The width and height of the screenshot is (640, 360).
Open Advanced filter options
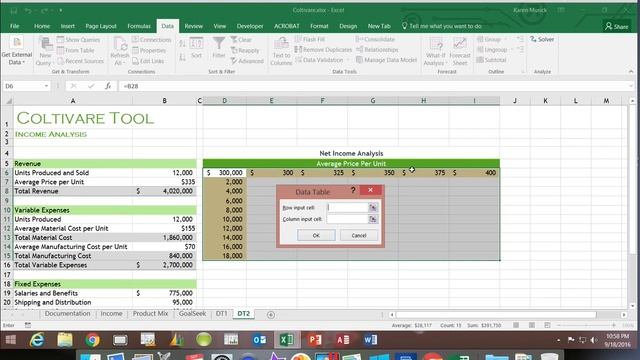(x=247, y=61)
